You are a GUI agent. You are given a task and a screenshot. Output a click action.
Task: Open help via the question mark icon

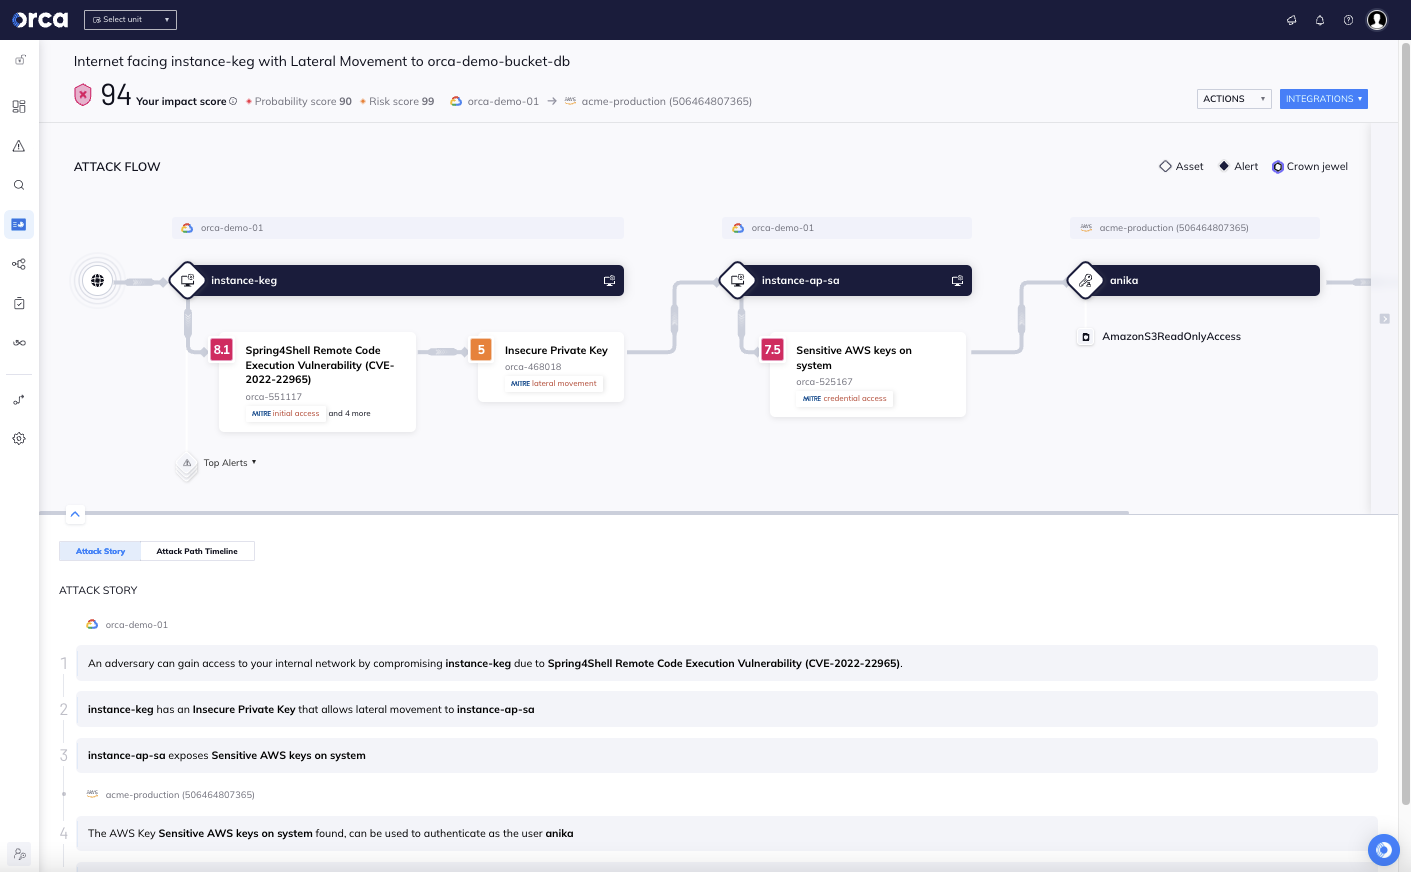(x=1347, y=19)
